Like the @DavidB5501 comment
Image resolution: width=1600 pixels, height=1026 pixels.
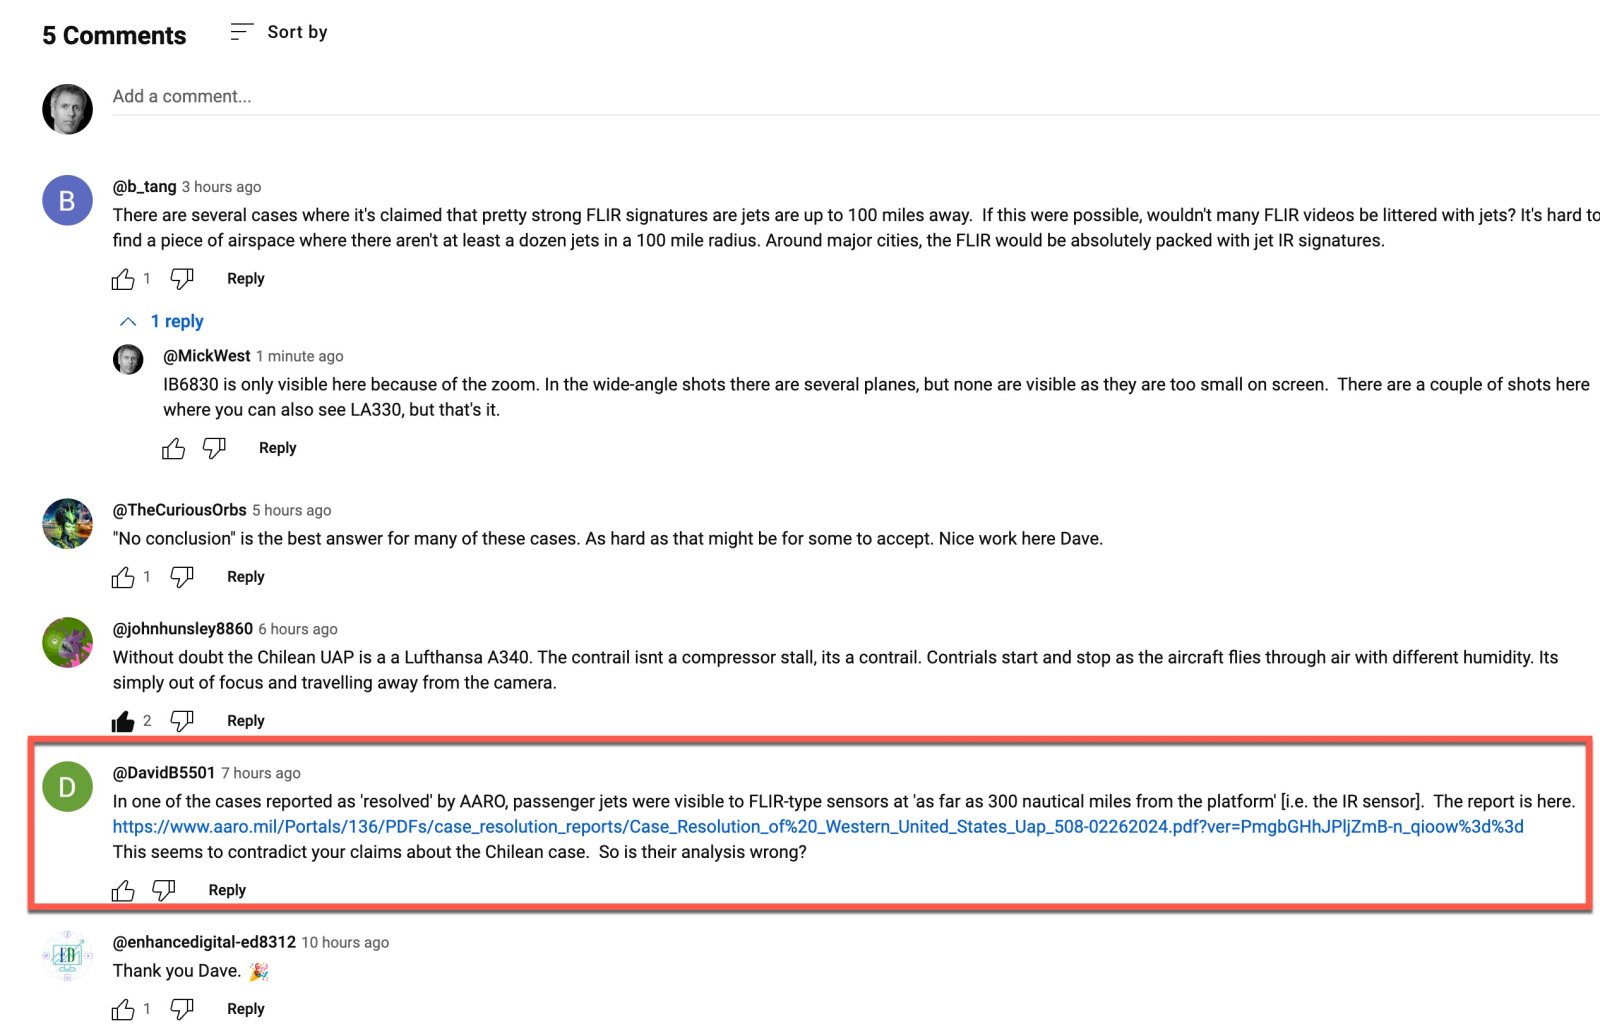(x=123, y=891)
